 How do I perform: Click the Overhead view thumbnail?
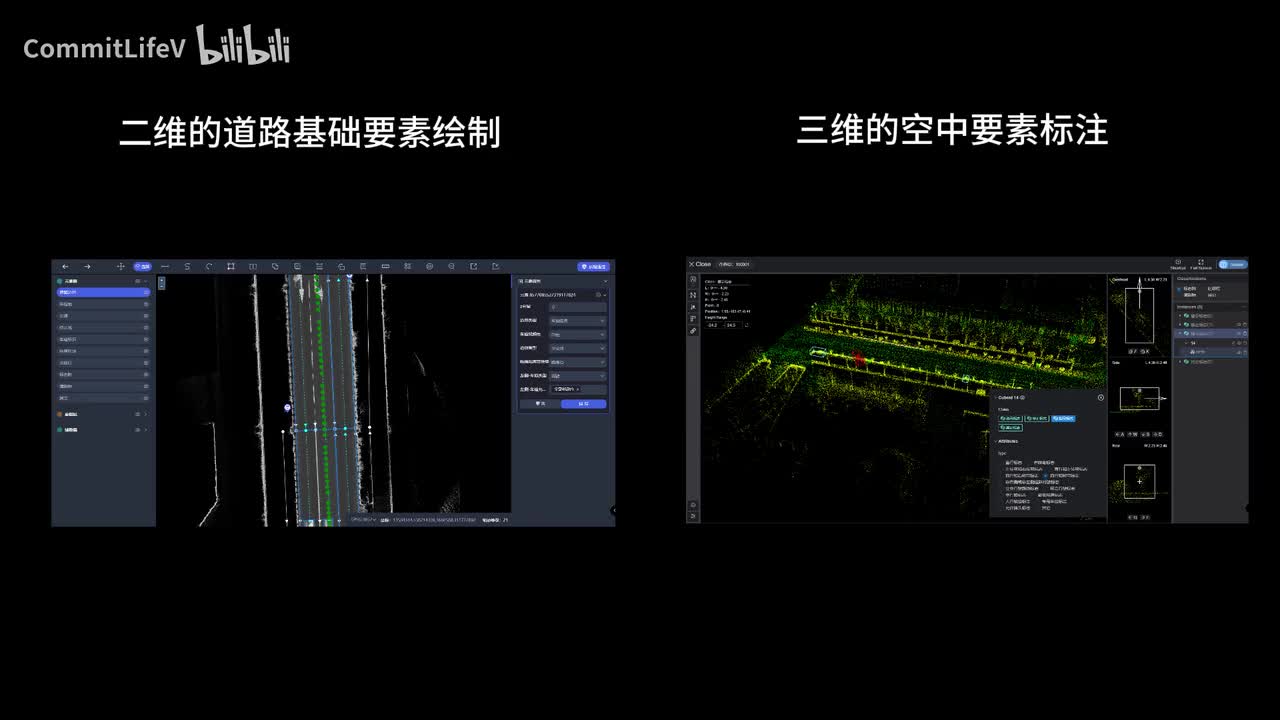(x=1140, y=315)
